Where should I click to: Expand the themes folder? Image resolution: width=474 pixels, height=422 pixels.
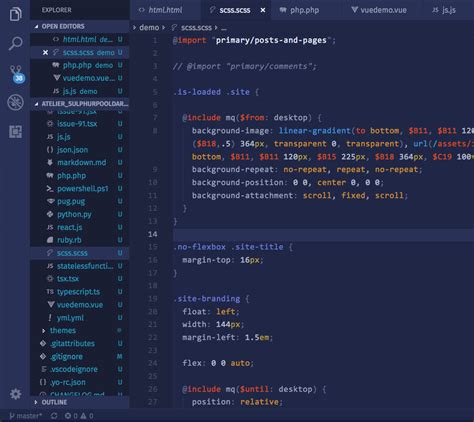[x=80, y=330]
